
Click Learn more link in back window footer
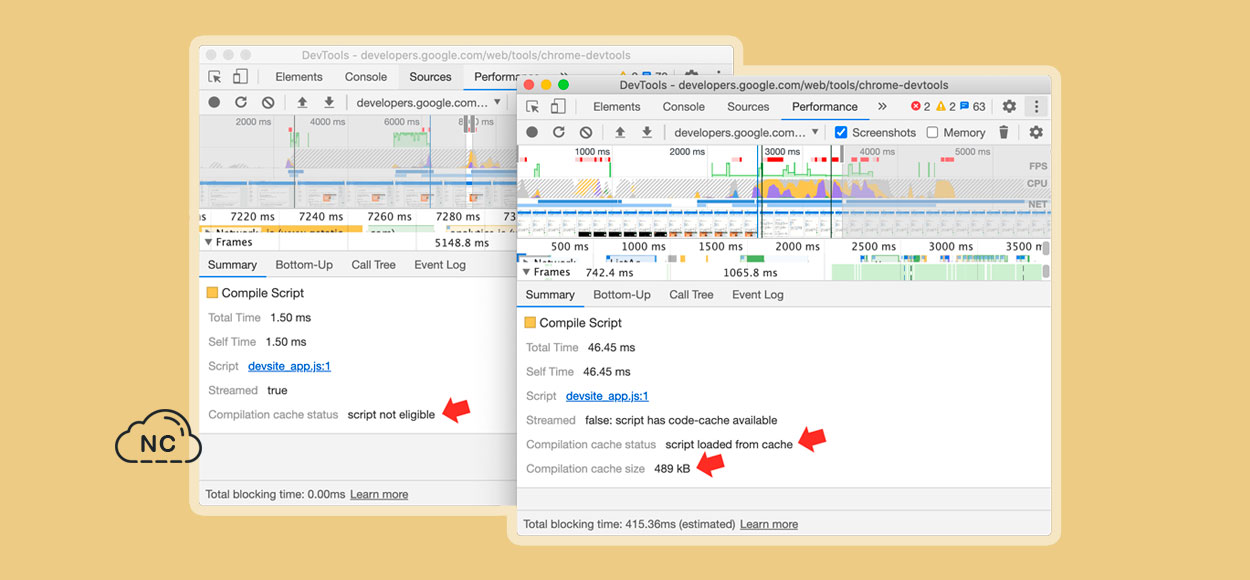click(x=379, y=494)
